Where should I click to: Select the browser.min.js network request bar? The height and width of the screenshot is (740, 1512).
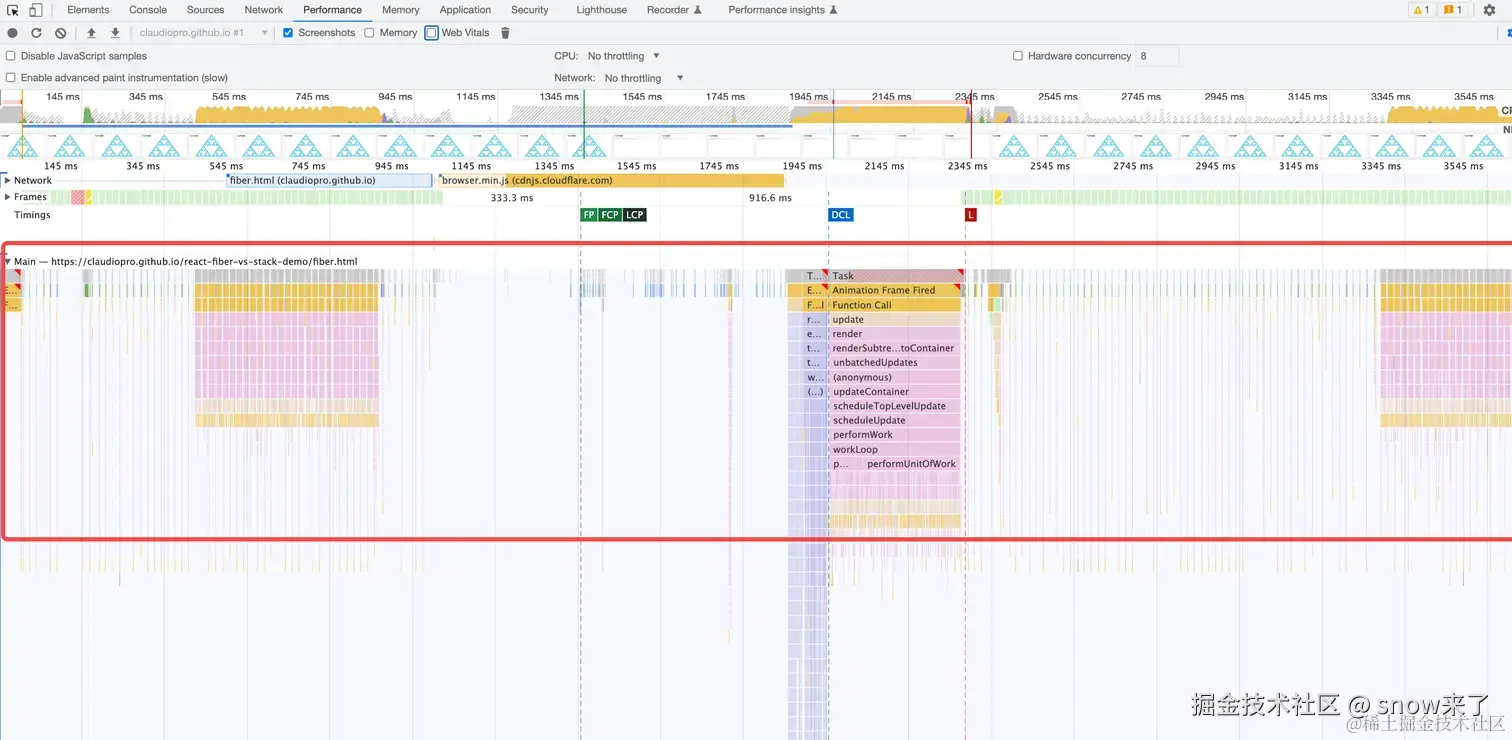click(611, 181)
